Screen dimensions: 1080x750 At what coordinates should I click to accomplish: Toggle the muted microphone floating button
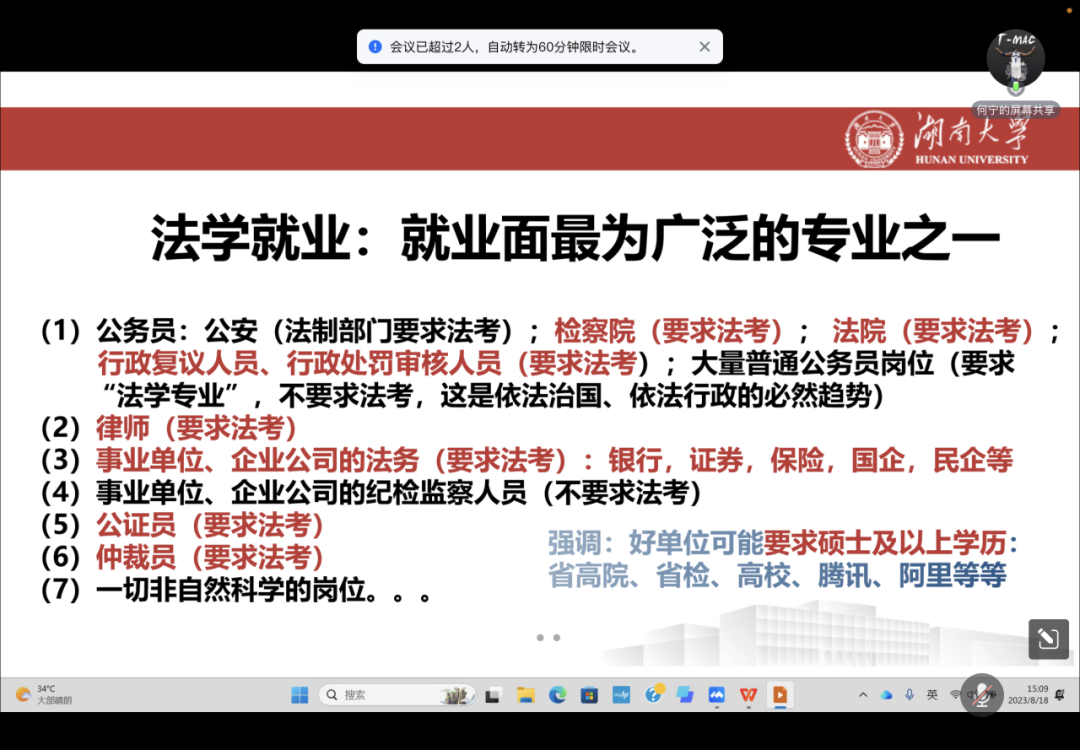pos(981,694)
